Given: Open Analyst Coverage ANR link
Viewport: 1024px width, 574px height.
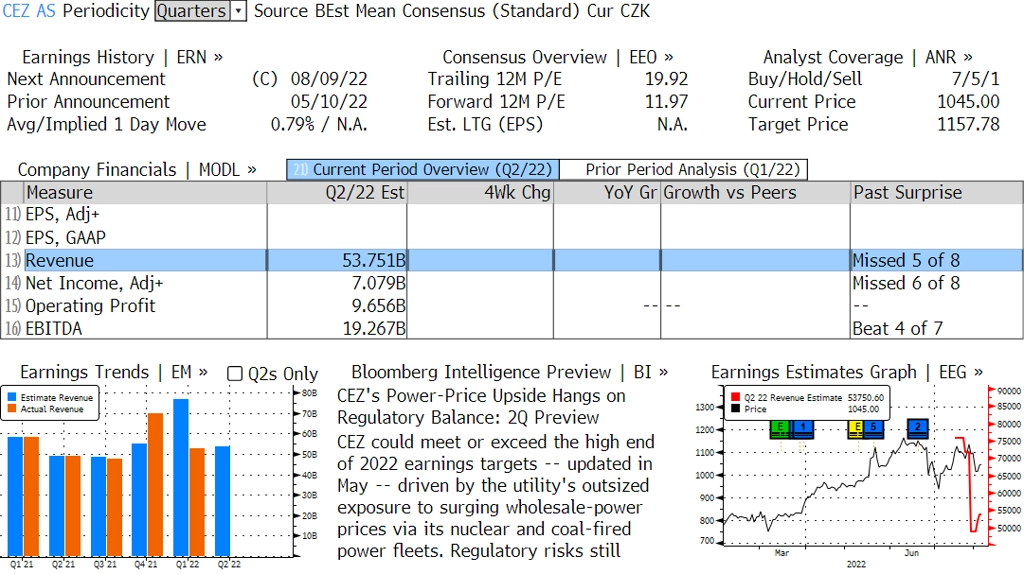Looking at the screenshot, I should [x=867, y=57].
